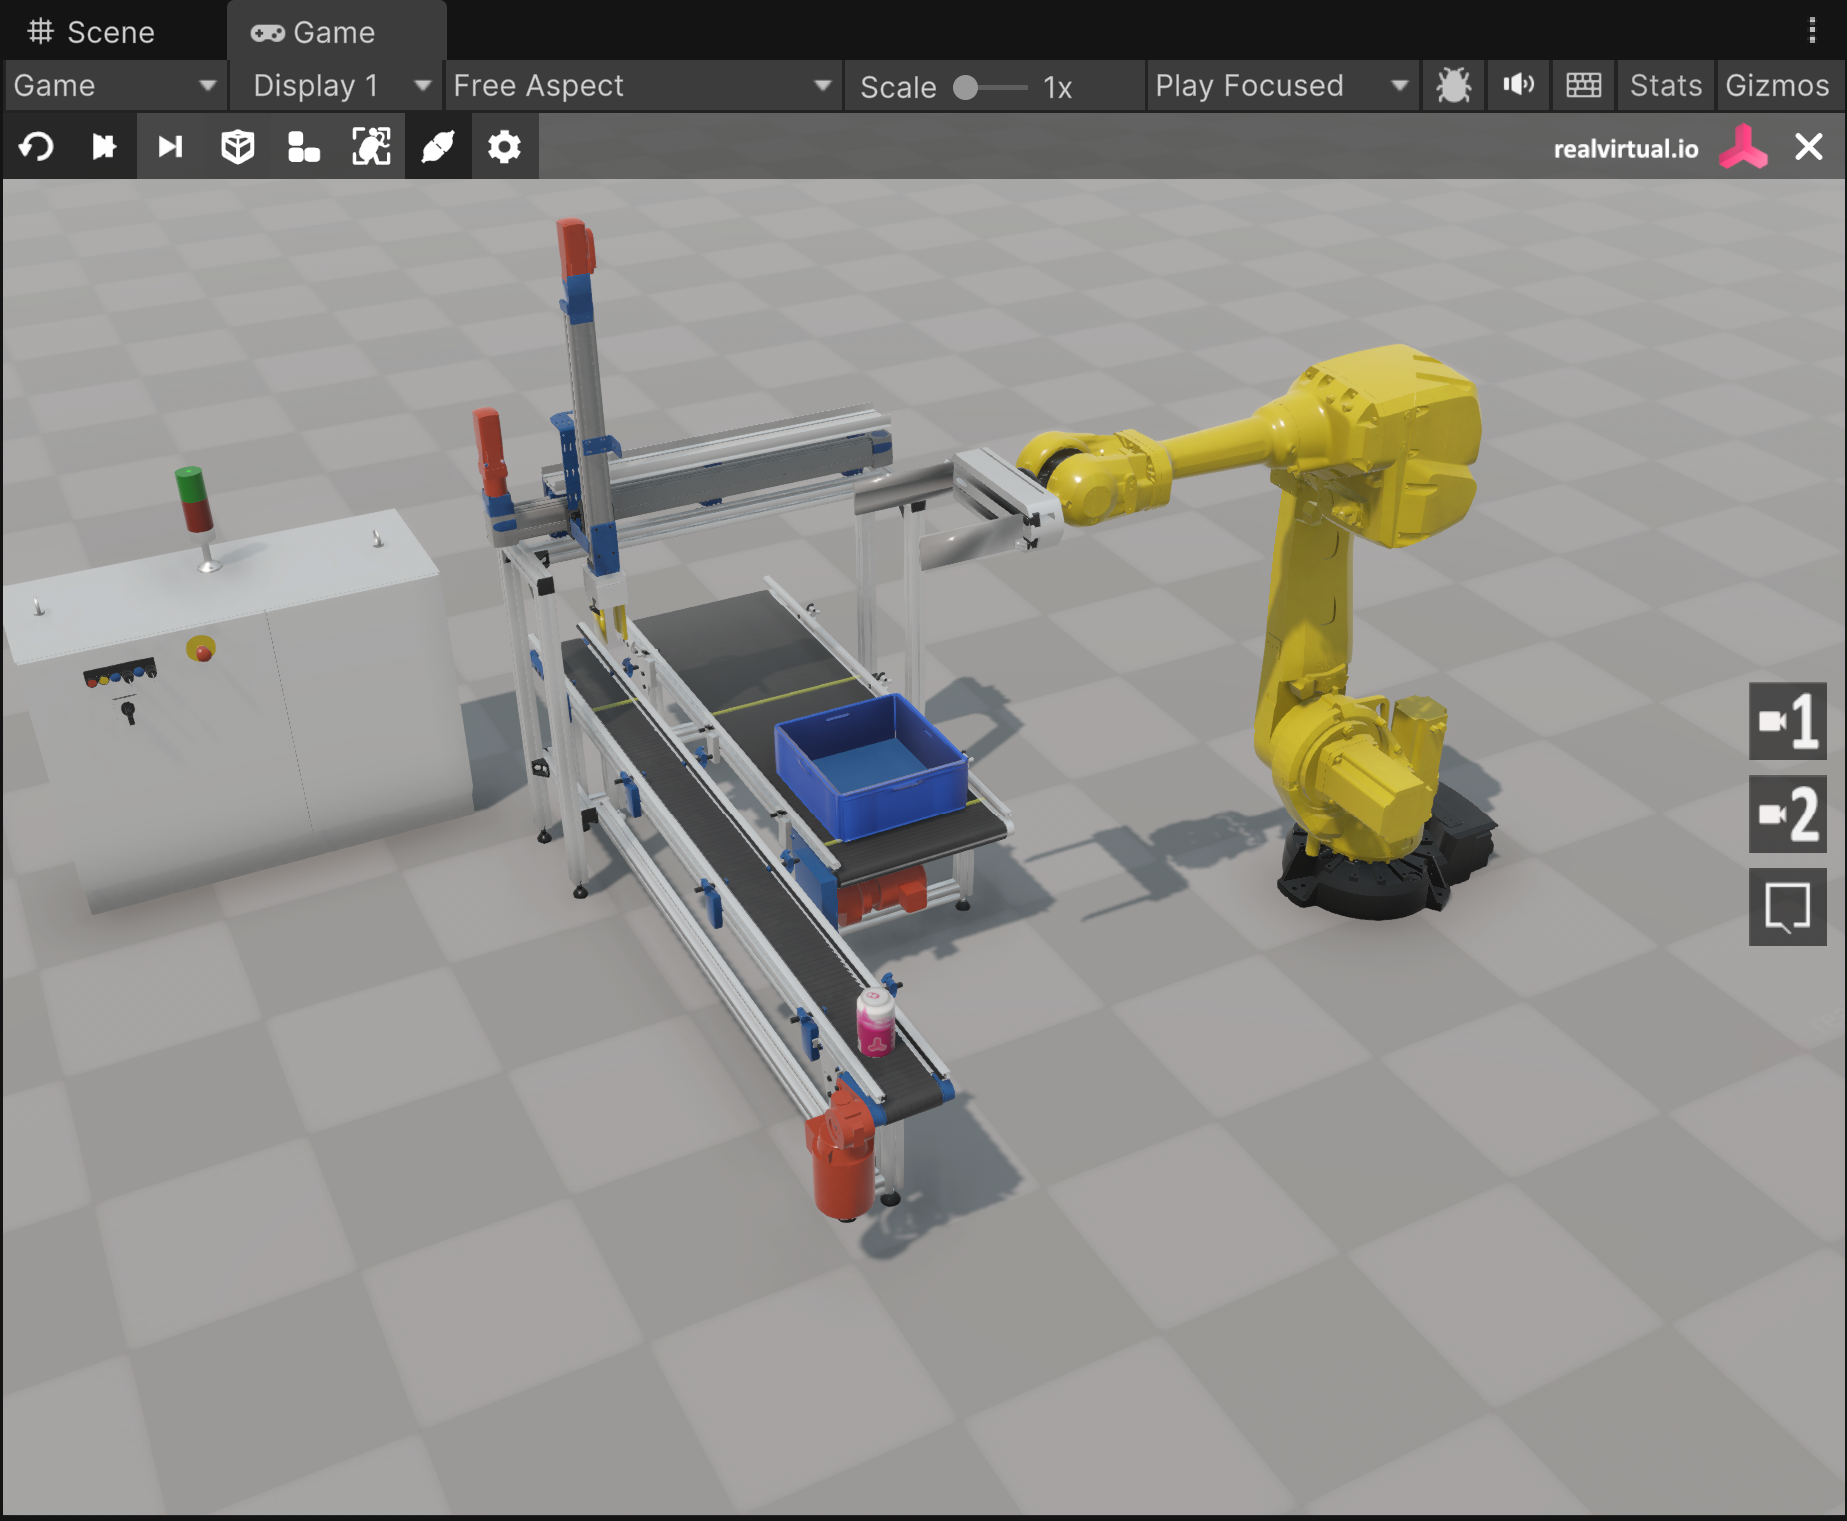The width and height of the screenshot is (1847, 1521).
Task: Select the Game tab
Action: [313, 32]
